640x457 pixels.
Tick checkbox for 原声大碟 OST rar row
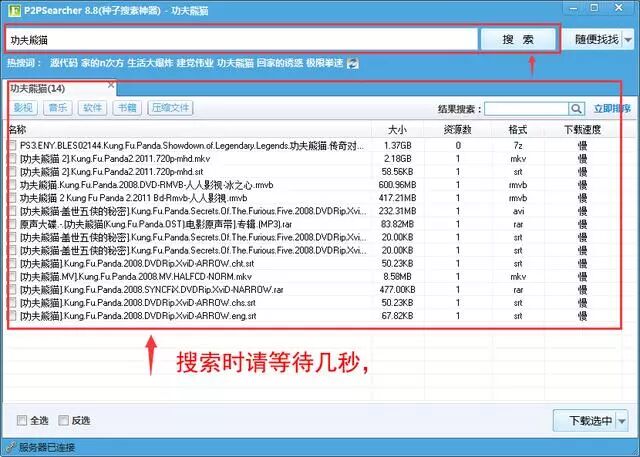[13, 224]
